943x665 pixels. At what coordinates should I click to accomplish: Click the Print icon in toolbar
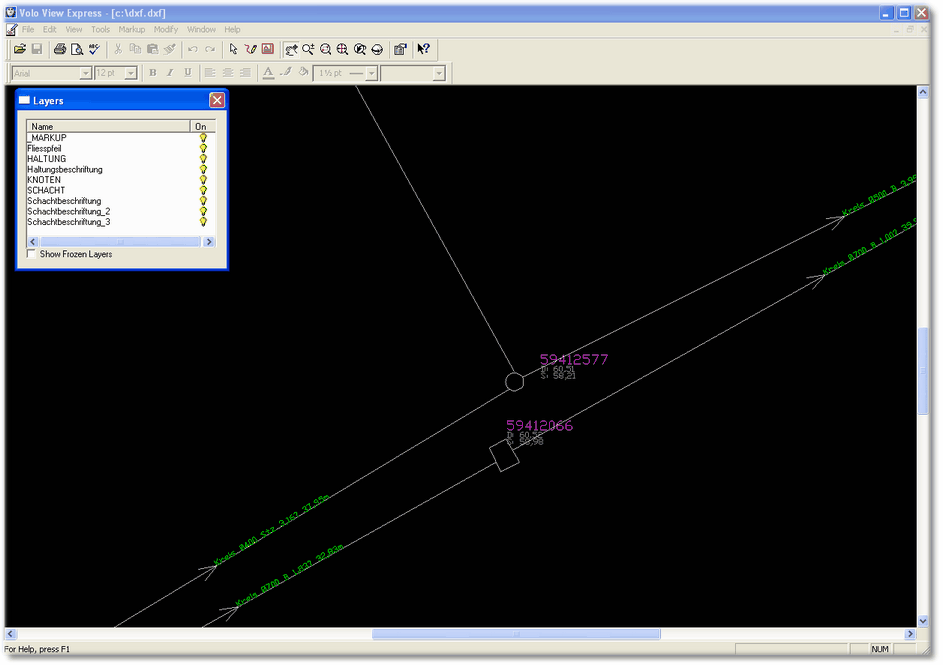click(59, 49)
